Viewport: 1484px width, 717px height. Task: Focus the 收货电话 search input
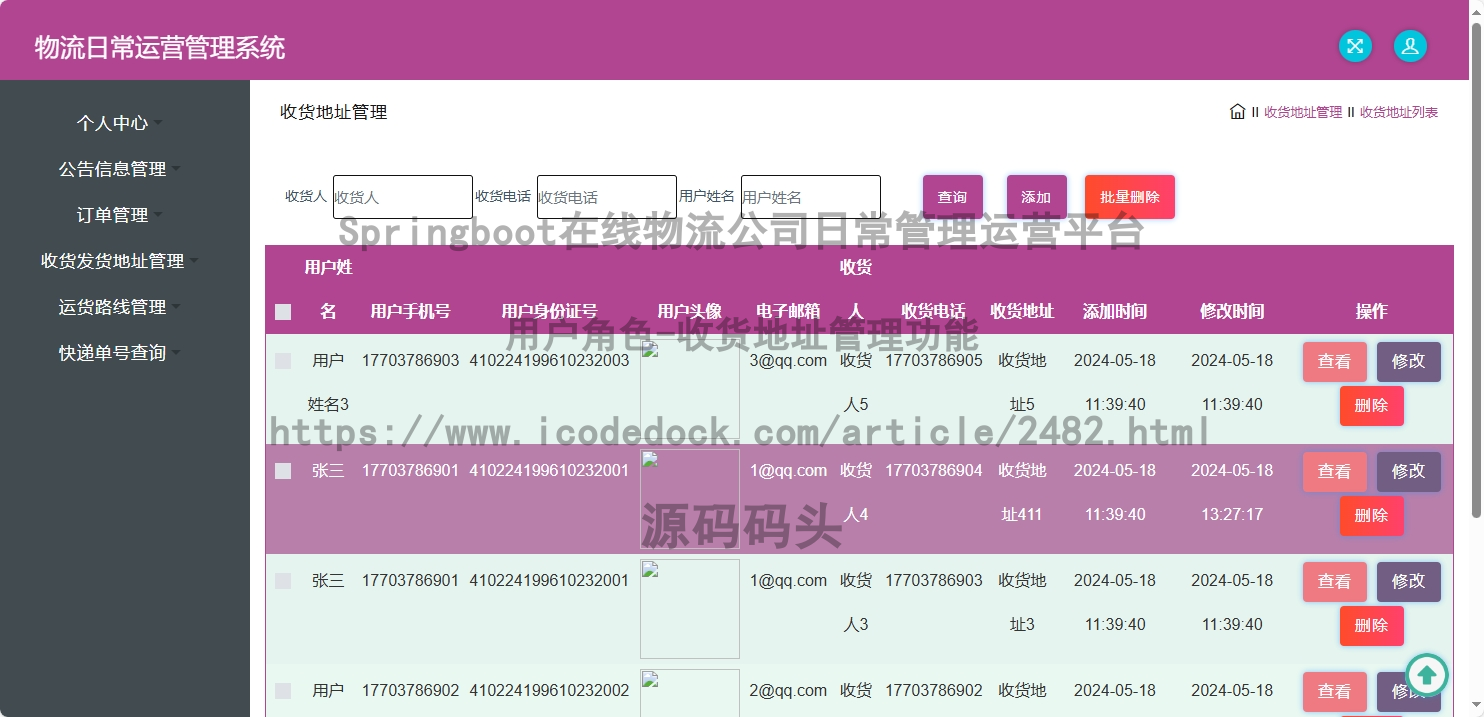(607, 197)
